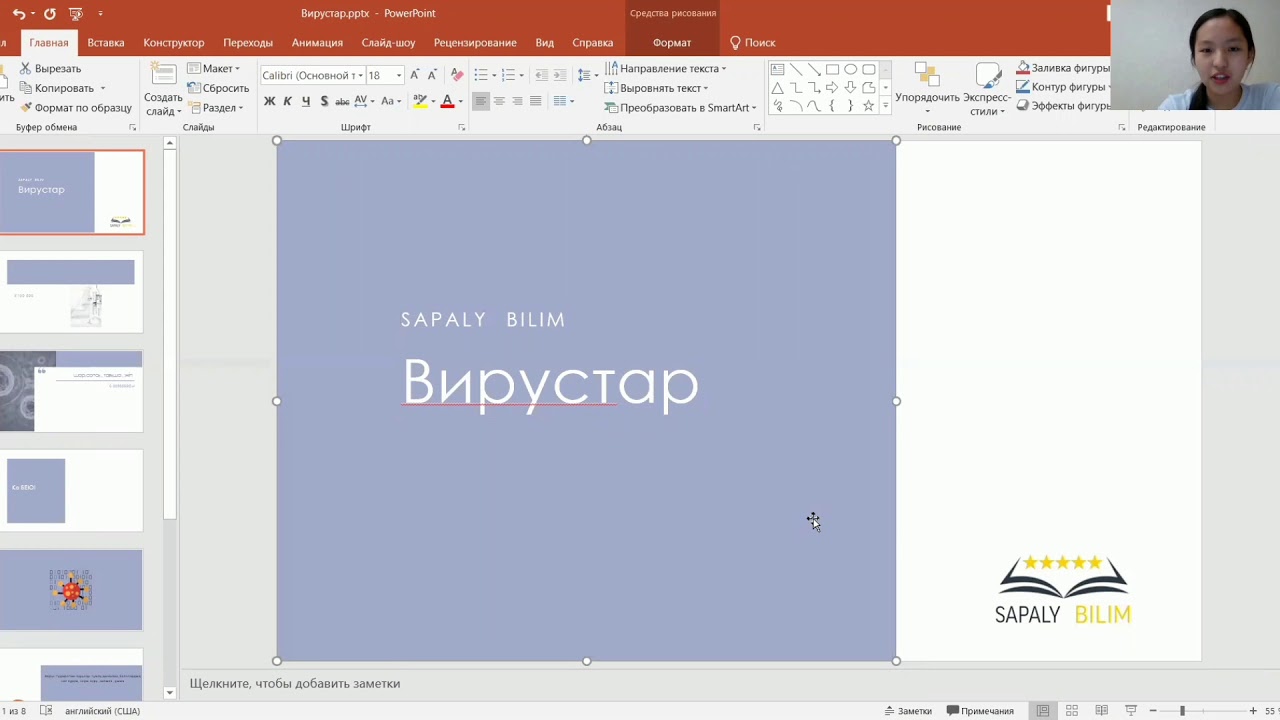Toggle text shadow S formatting
This screenshot has width=1280, height=720.
(324, 101)
